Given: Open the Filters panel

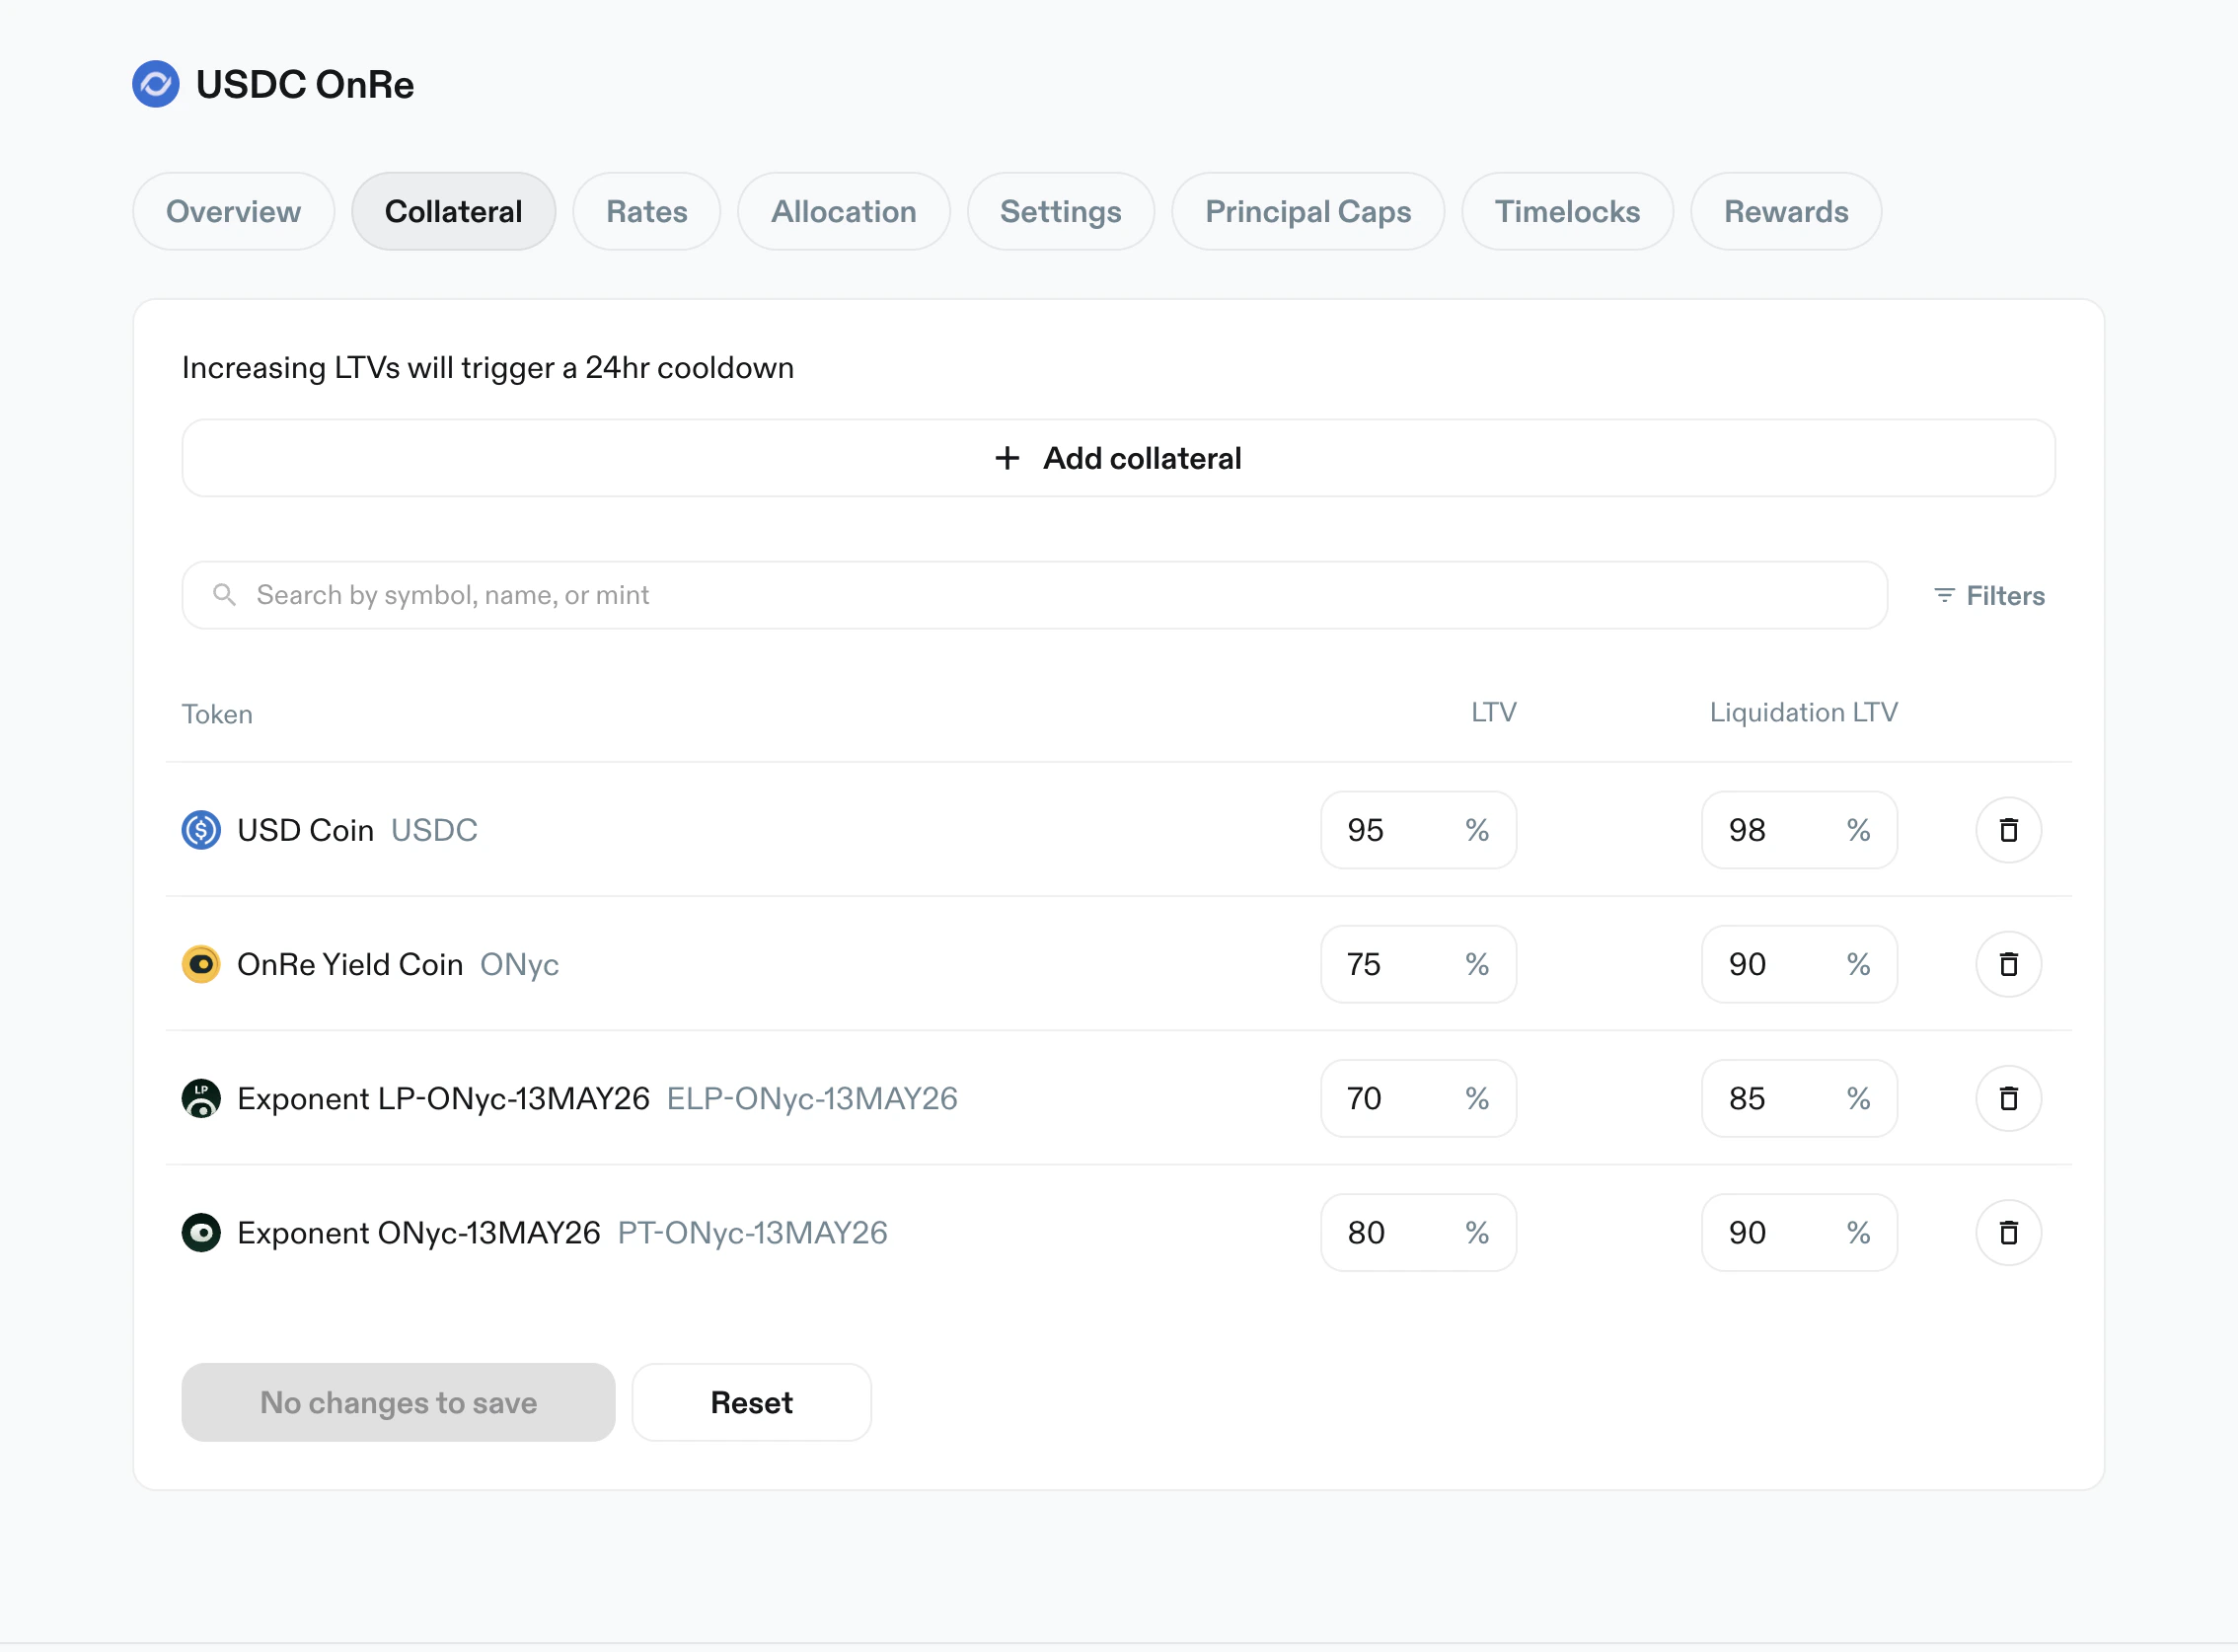Looking at the screenshot, I should click(x=1989, y=596).
